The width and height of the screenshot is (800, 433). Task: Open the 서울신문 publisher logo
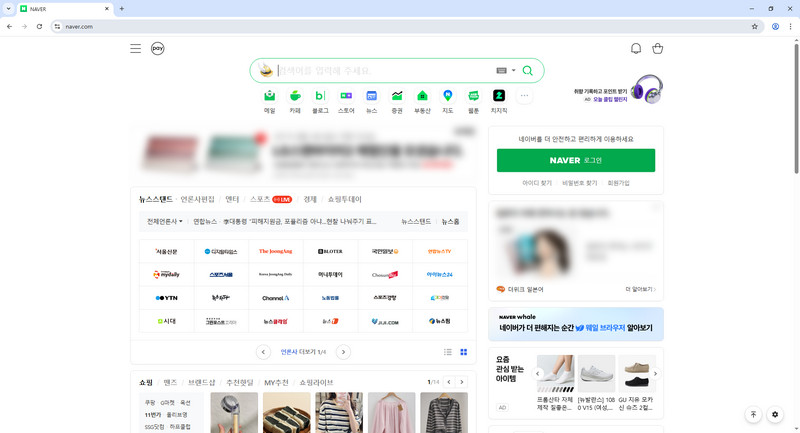[166, 251]
